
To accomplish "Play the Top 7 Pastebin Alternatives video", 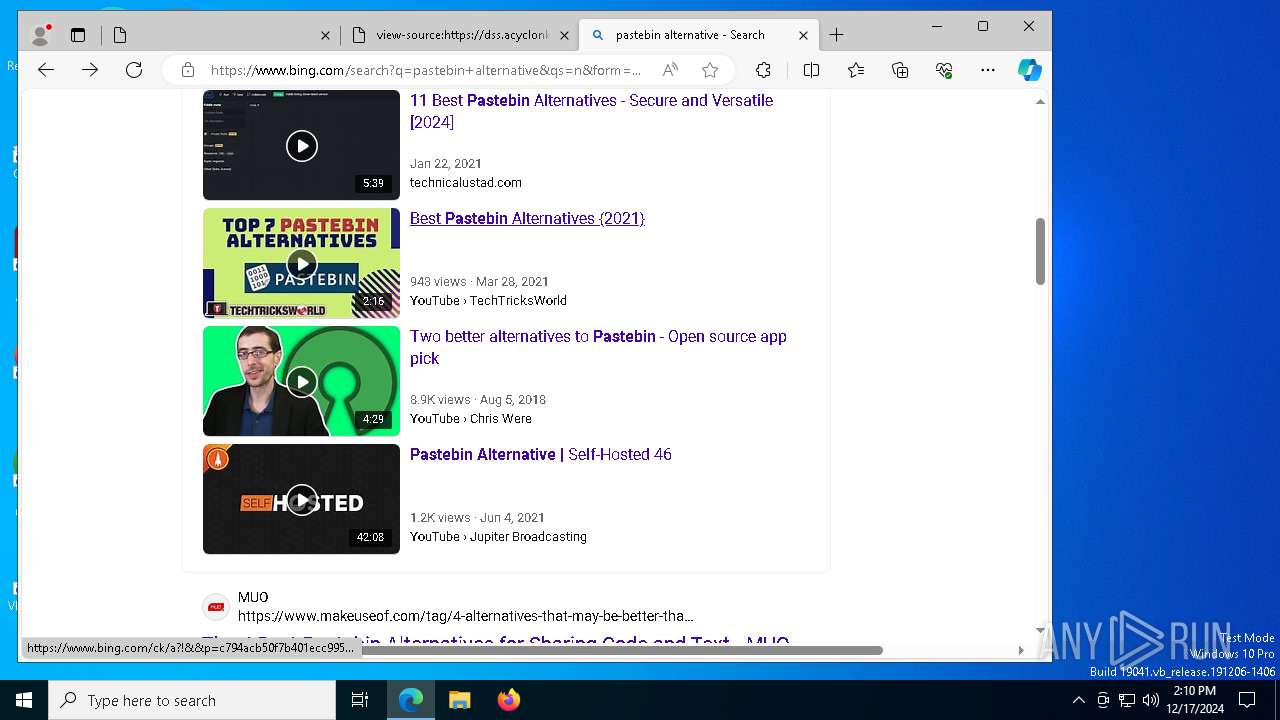I will pyautogui.click(x=301, y=263).
